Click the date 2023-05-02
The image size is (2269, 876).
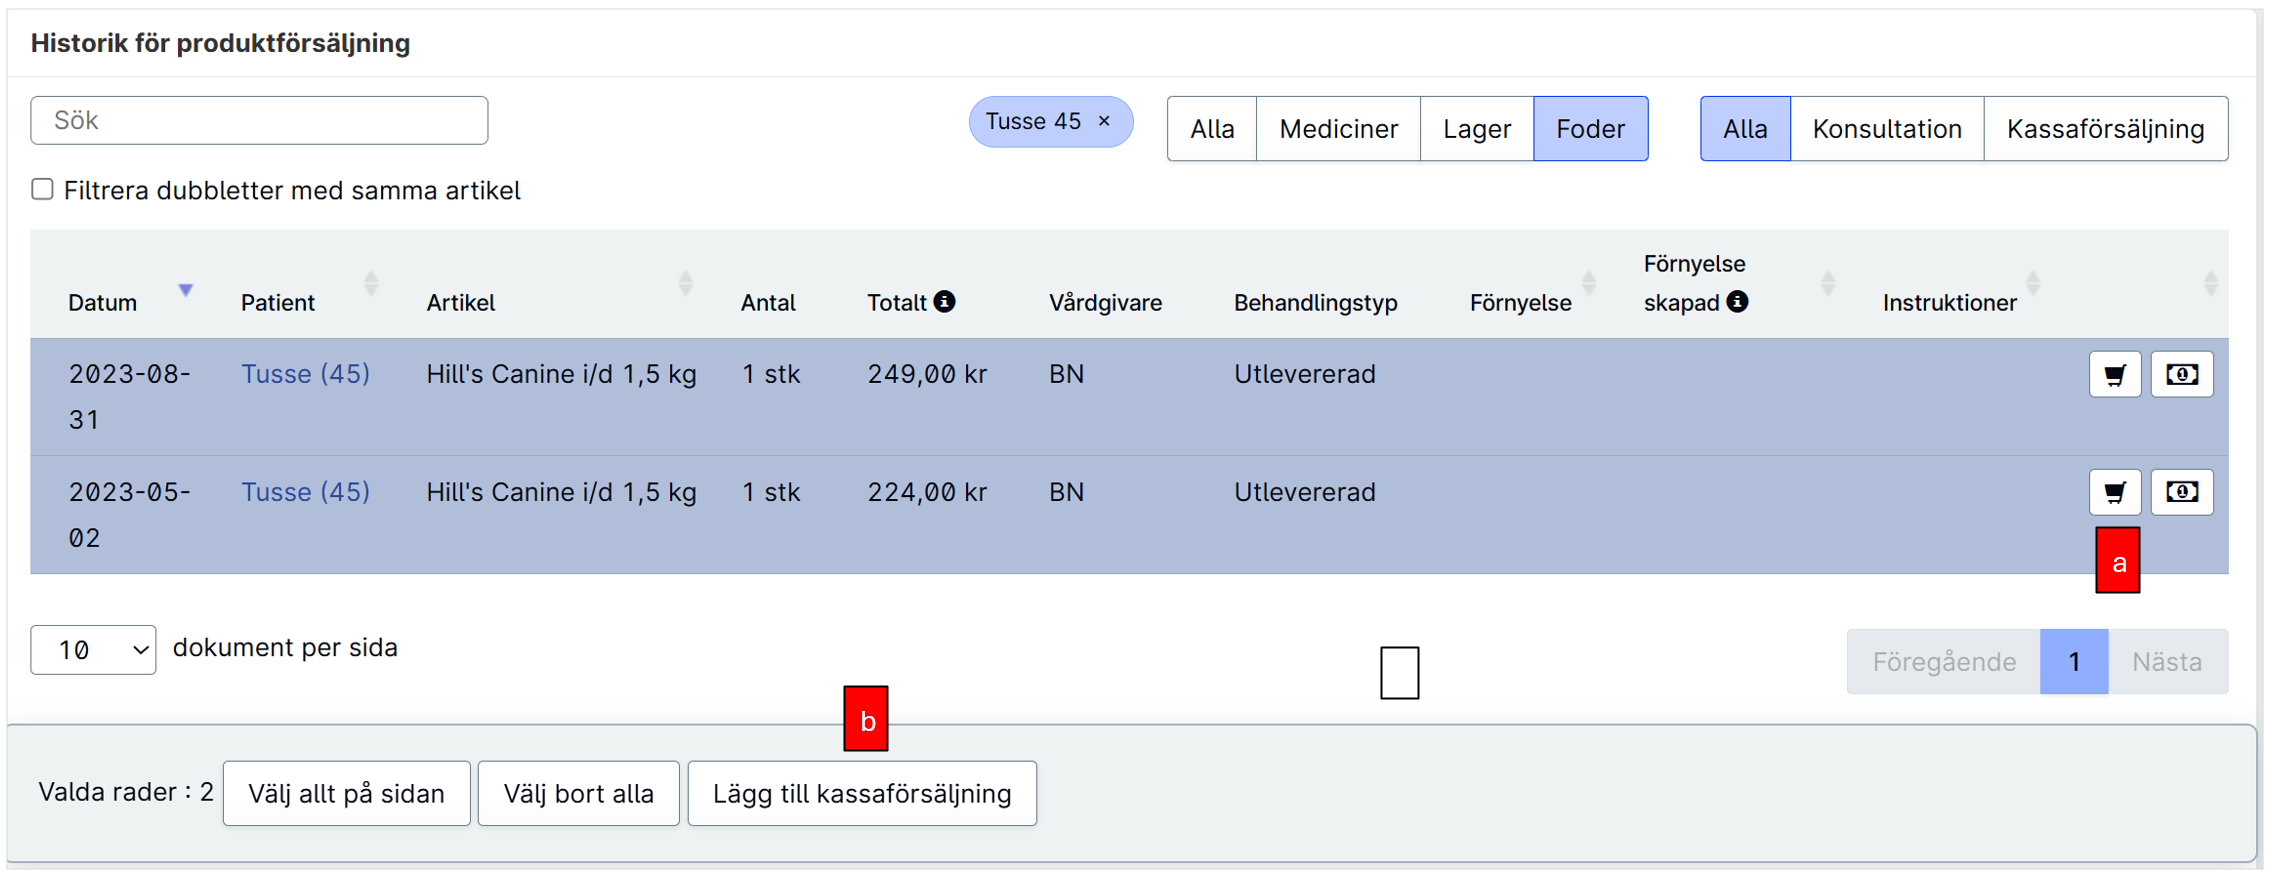pos(129,515)
